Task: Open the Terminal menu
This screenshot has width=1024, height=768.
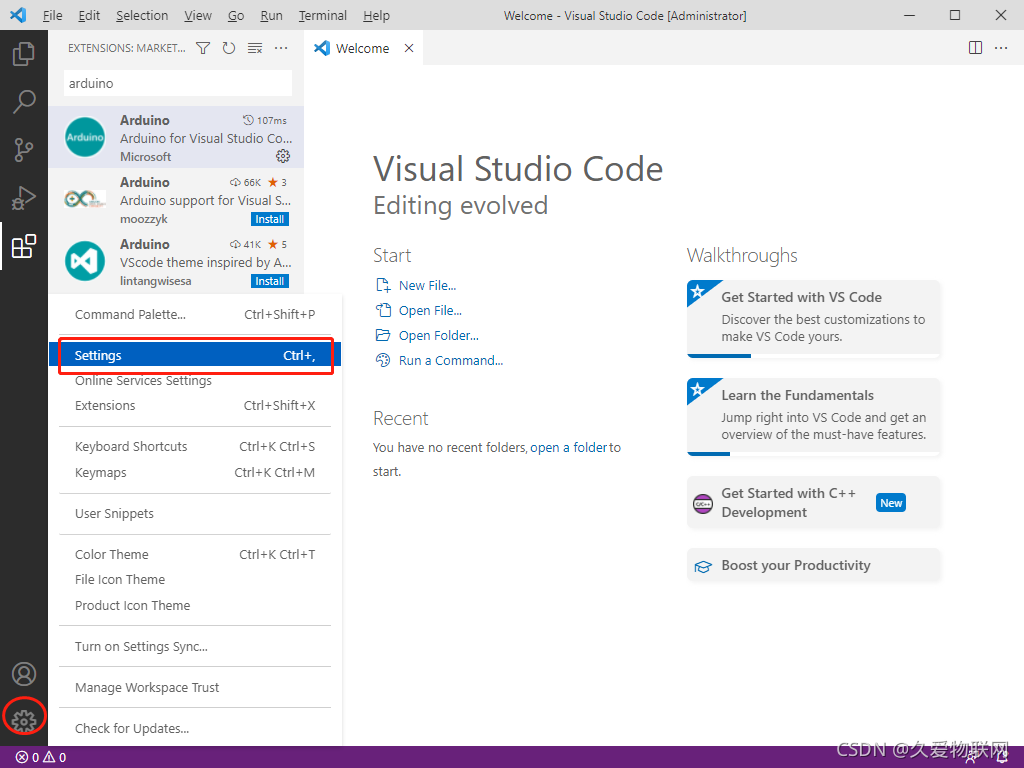Action: (x=323, y=16)
